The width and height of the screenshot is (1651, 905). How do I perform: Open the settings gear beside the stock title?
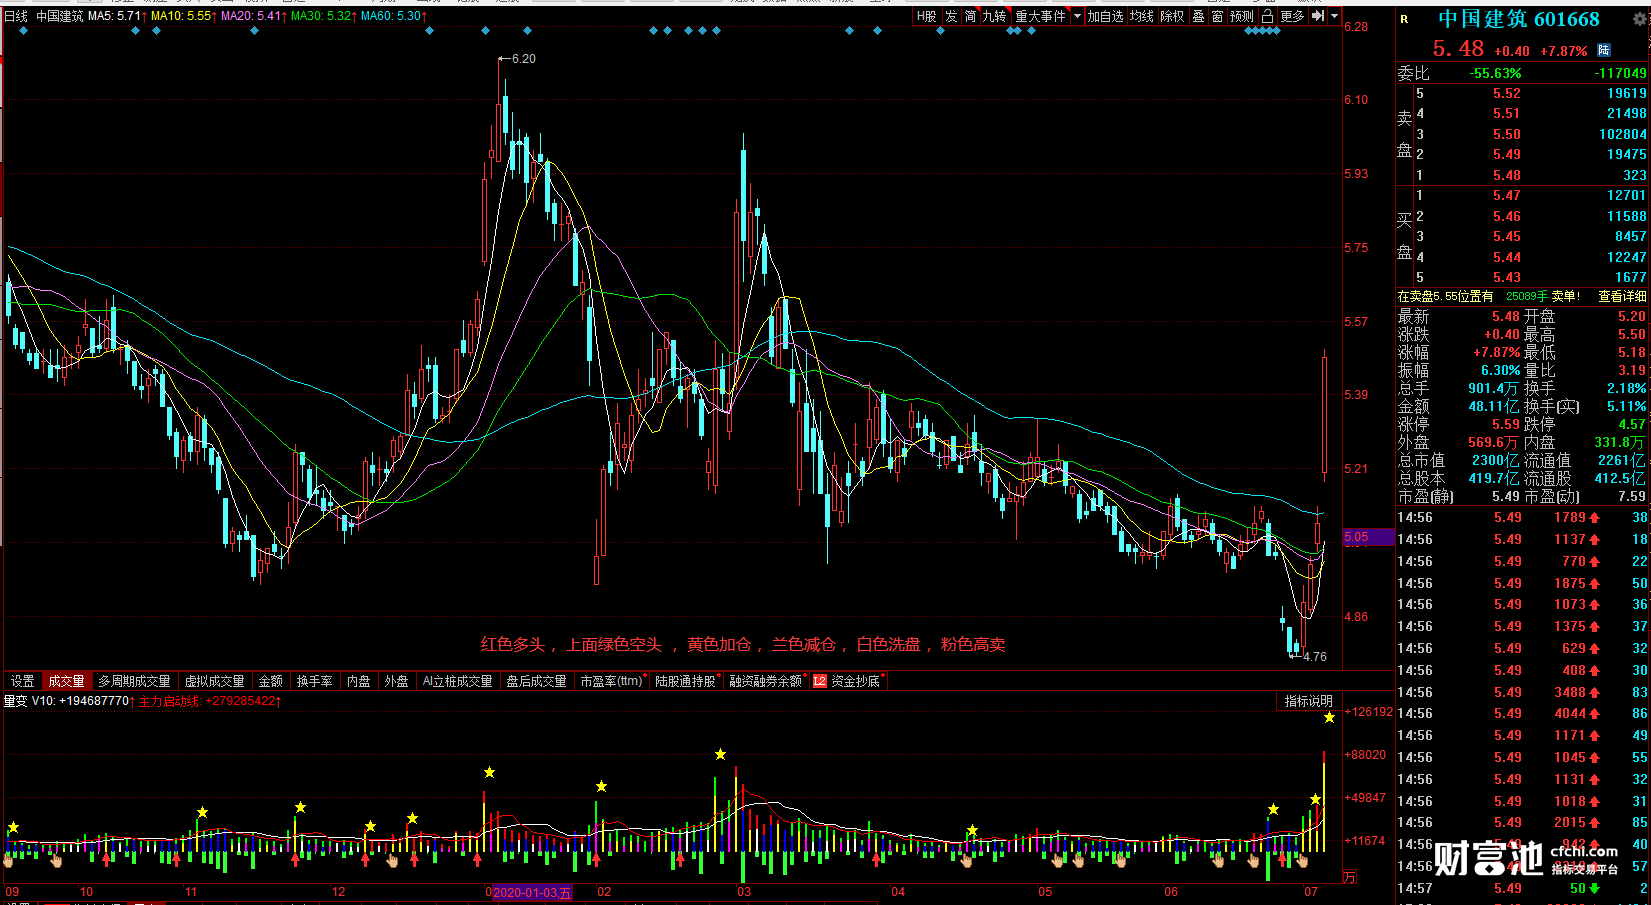tap(1638, 19)
